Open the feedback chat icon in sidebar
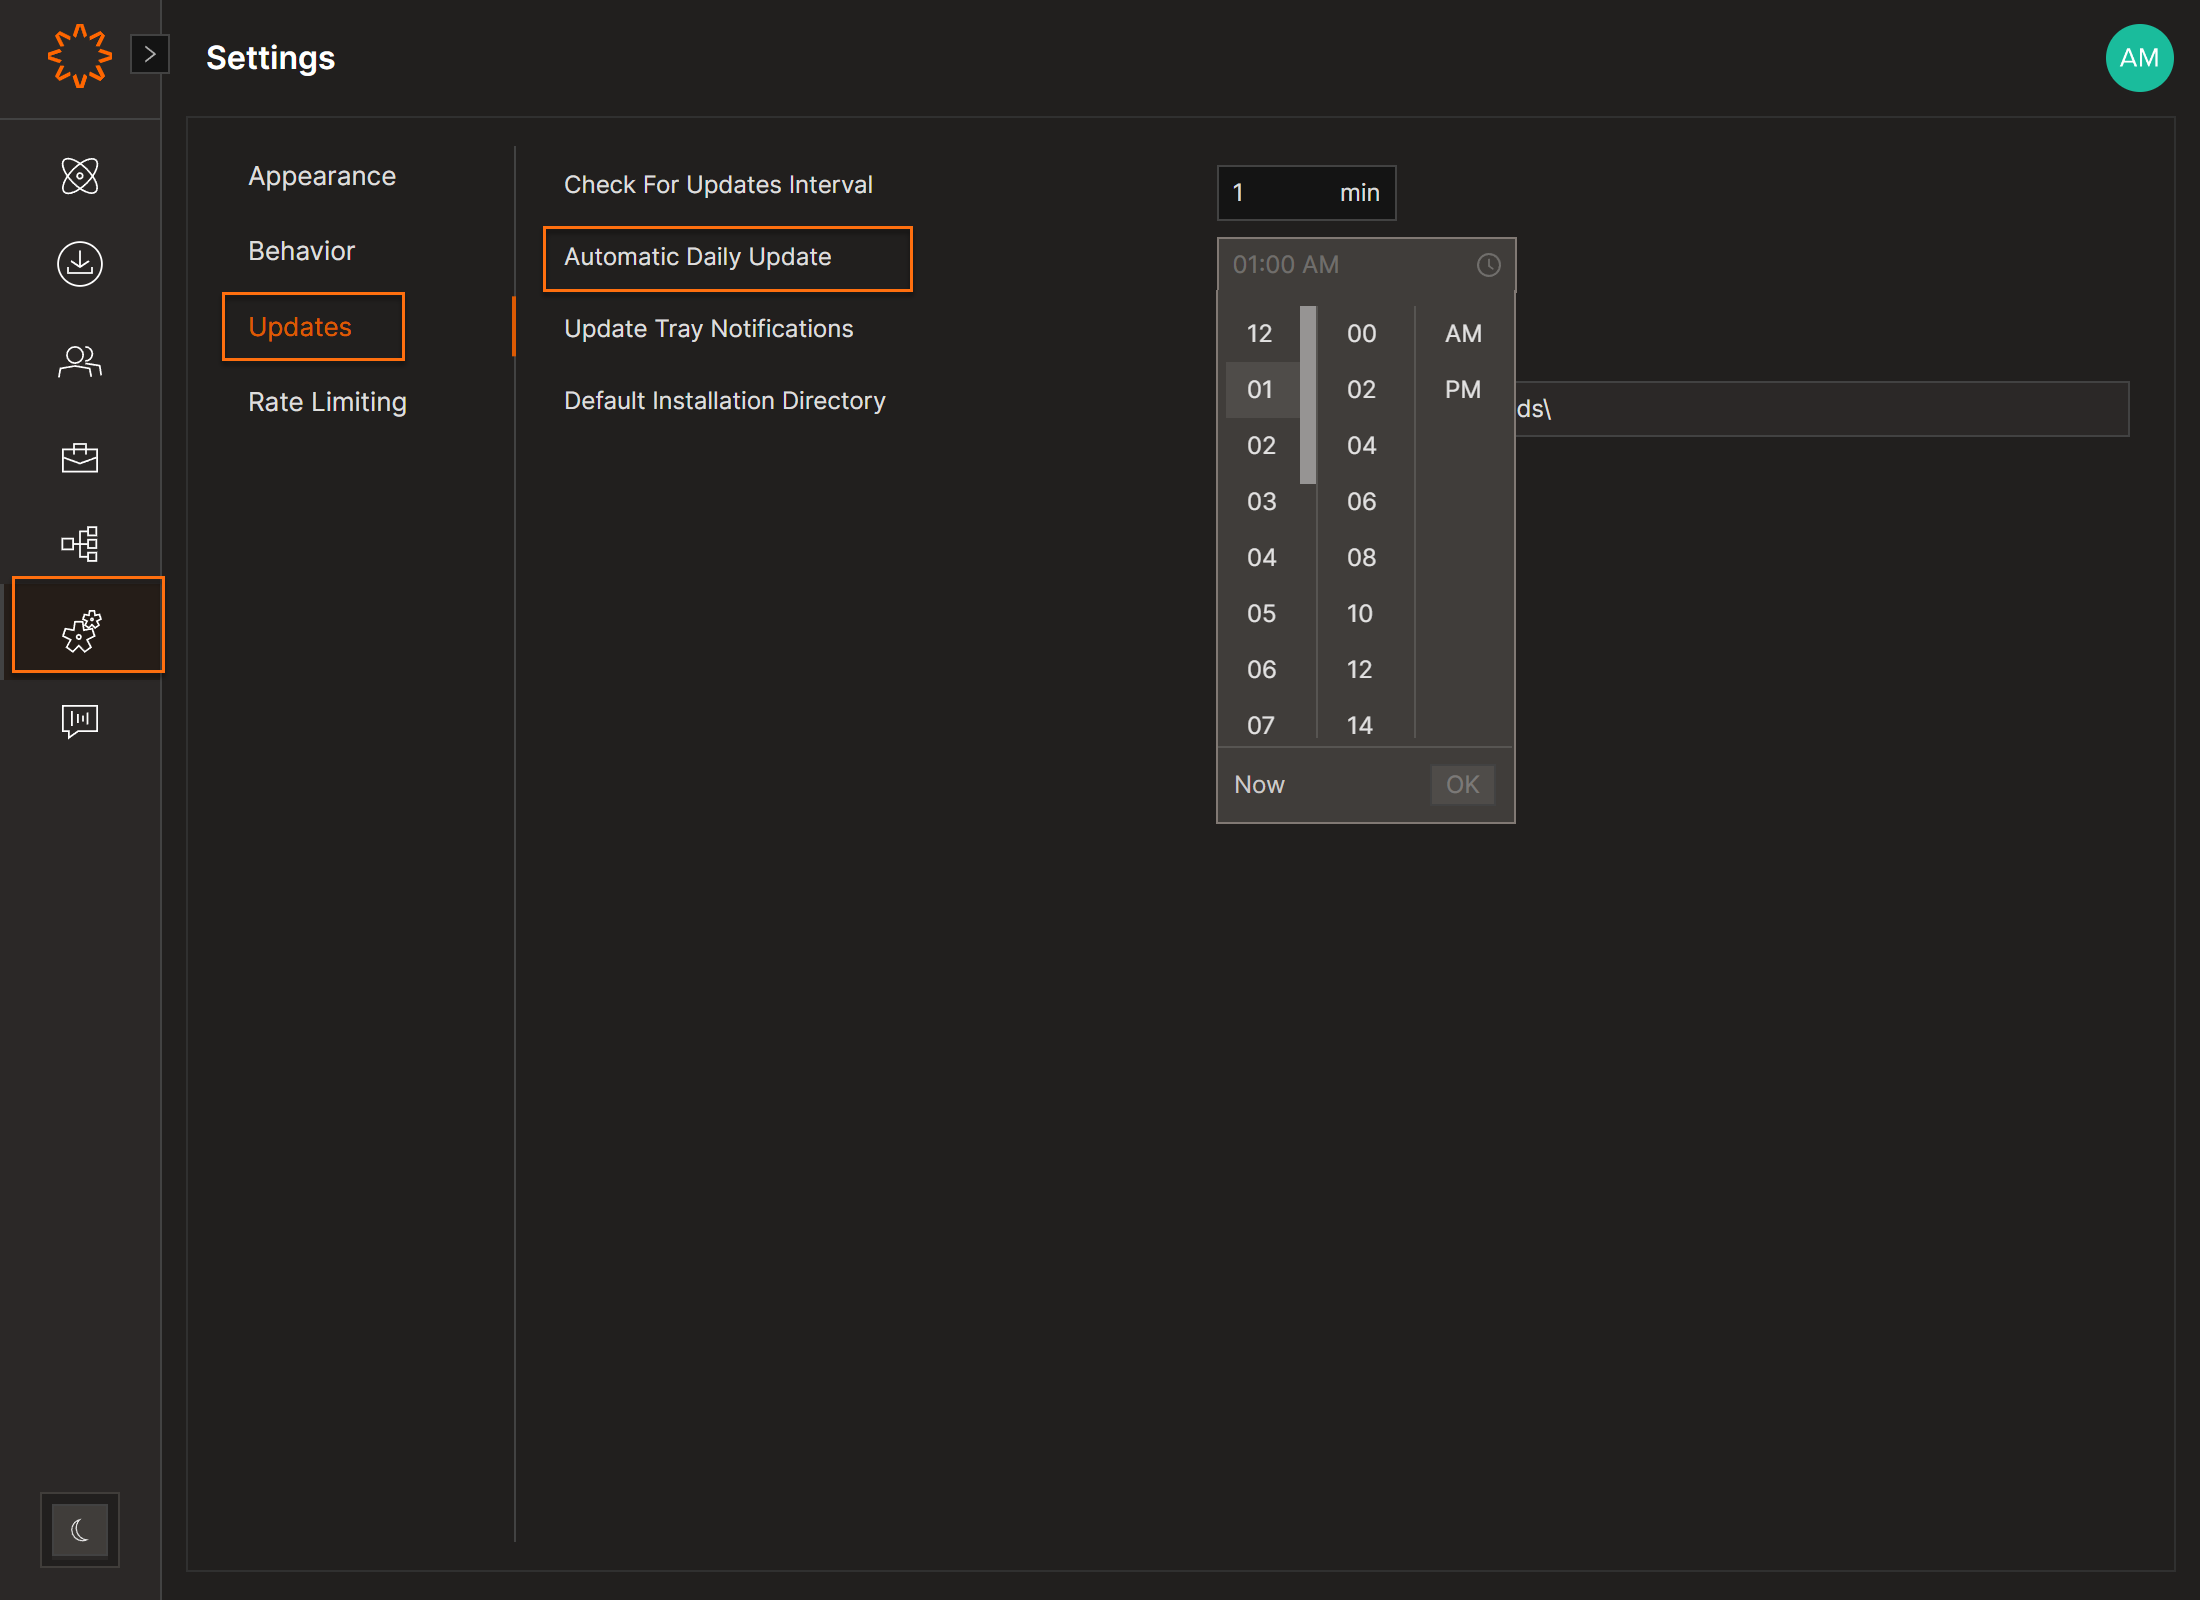 pos(80,720)
